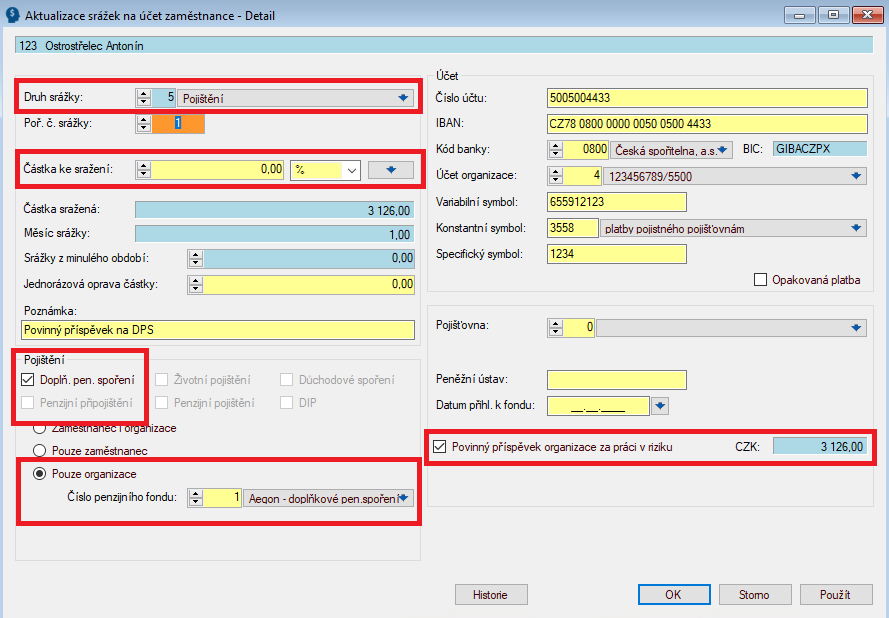Click spinner beside Účet organizace number
Viewport: 889px width, 618px height.
[557, 176]
